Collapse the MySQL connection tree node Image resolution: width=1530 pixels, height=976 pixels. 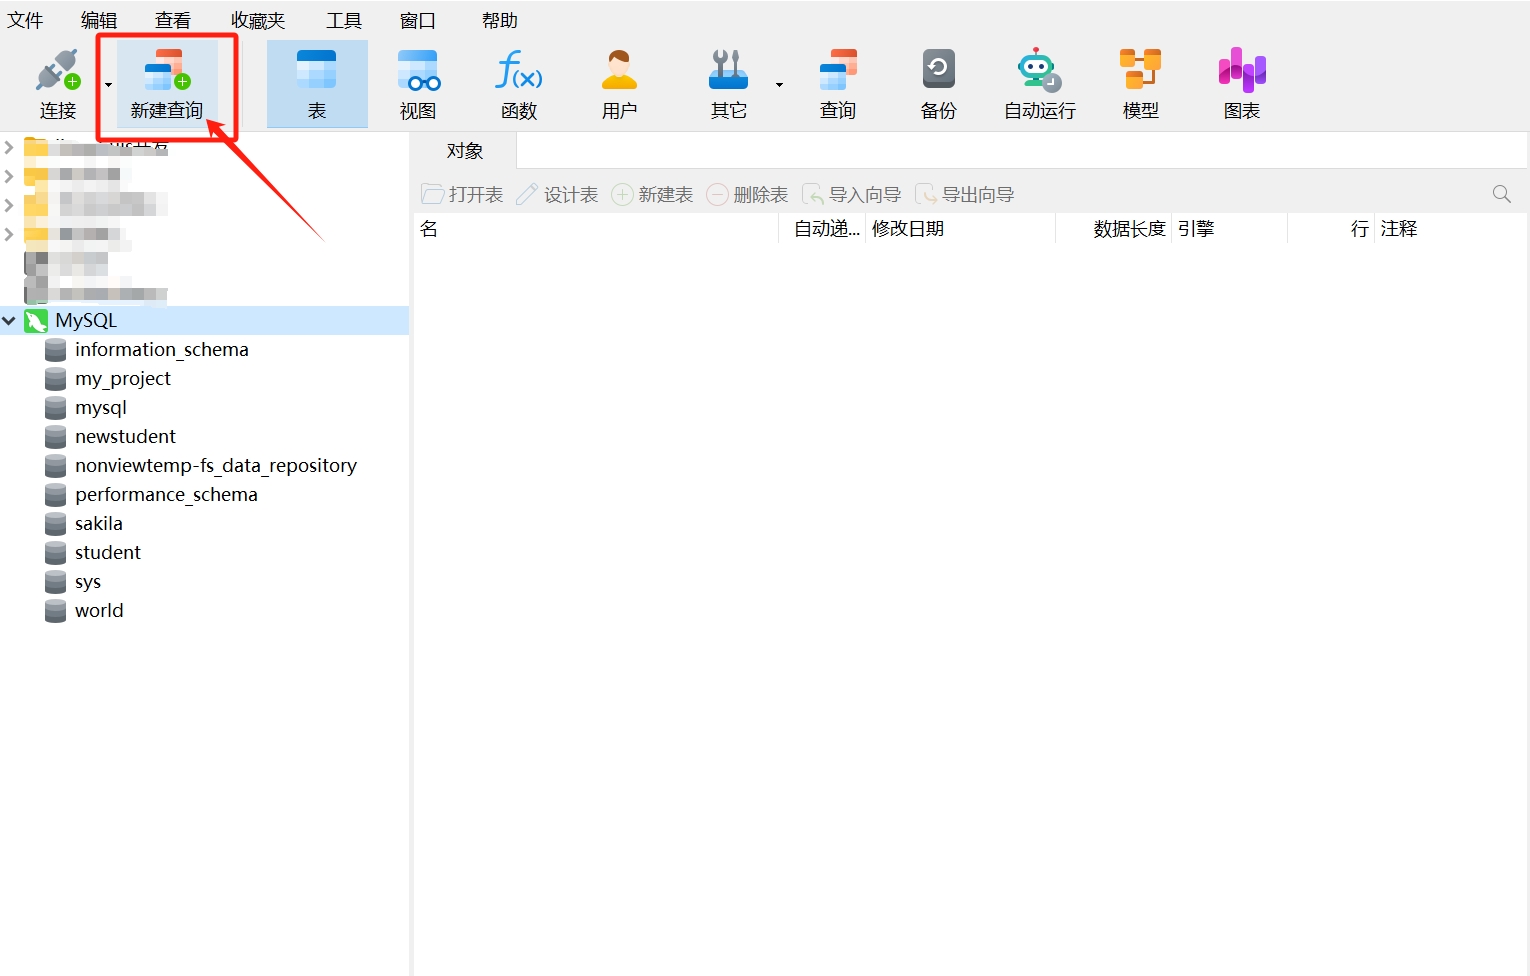point(9,321)
